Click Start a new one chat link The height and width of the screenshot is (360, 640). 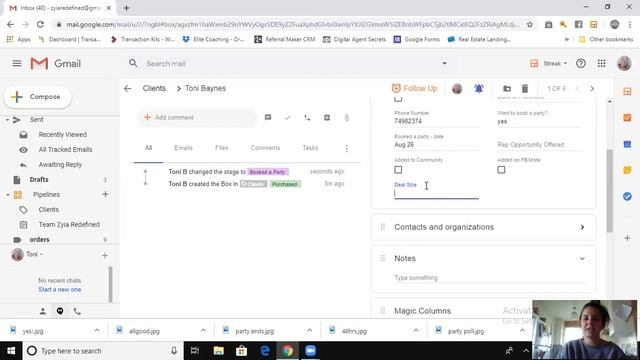coord(60,289)
